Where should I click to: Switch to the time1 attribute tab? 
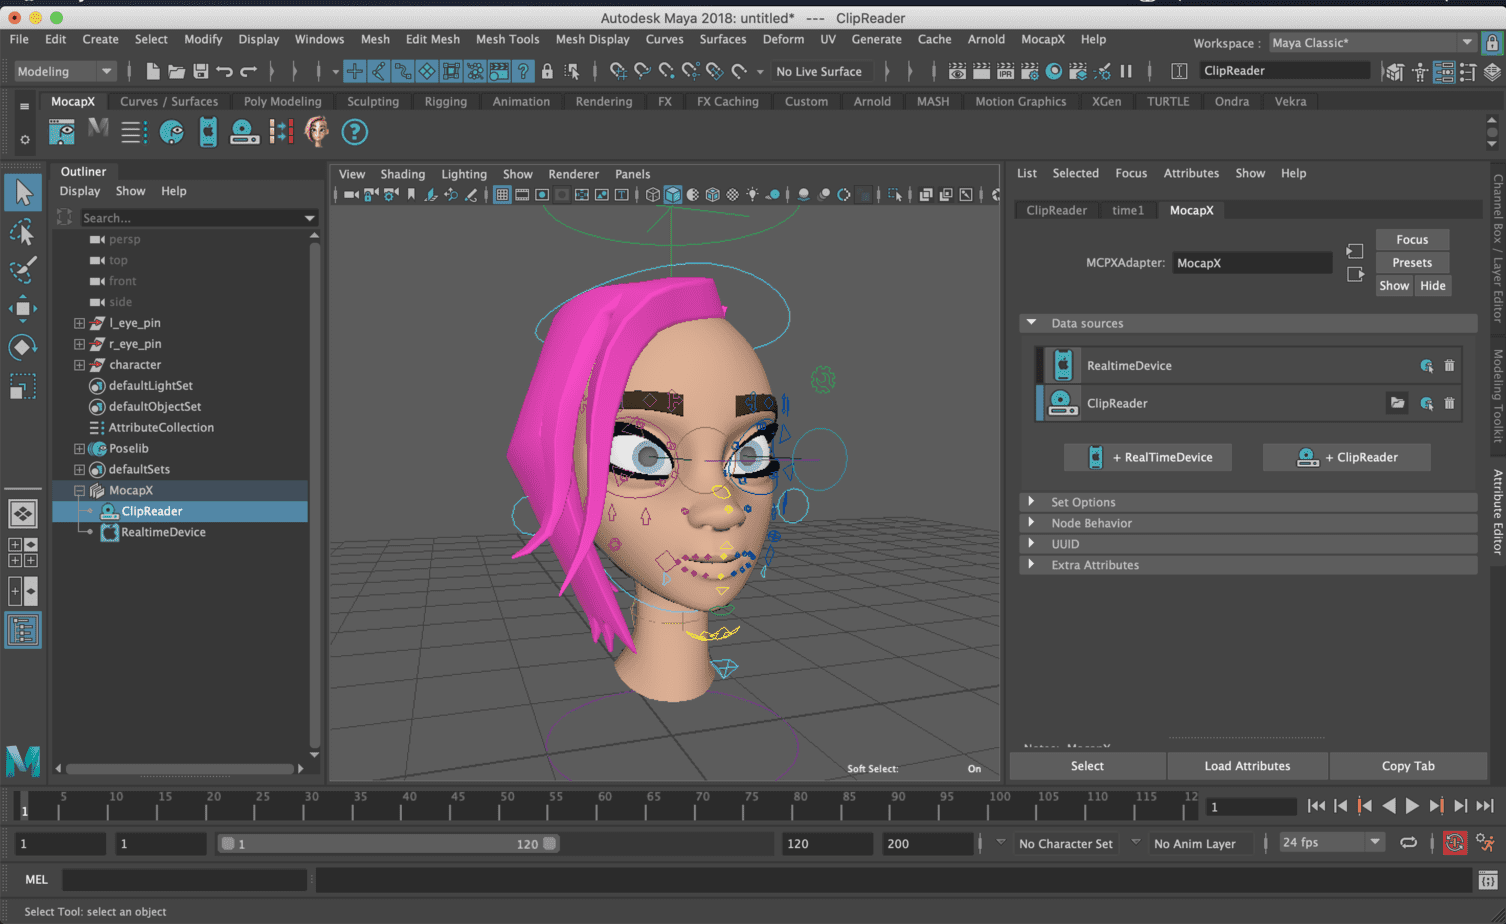coord(1128,210)
